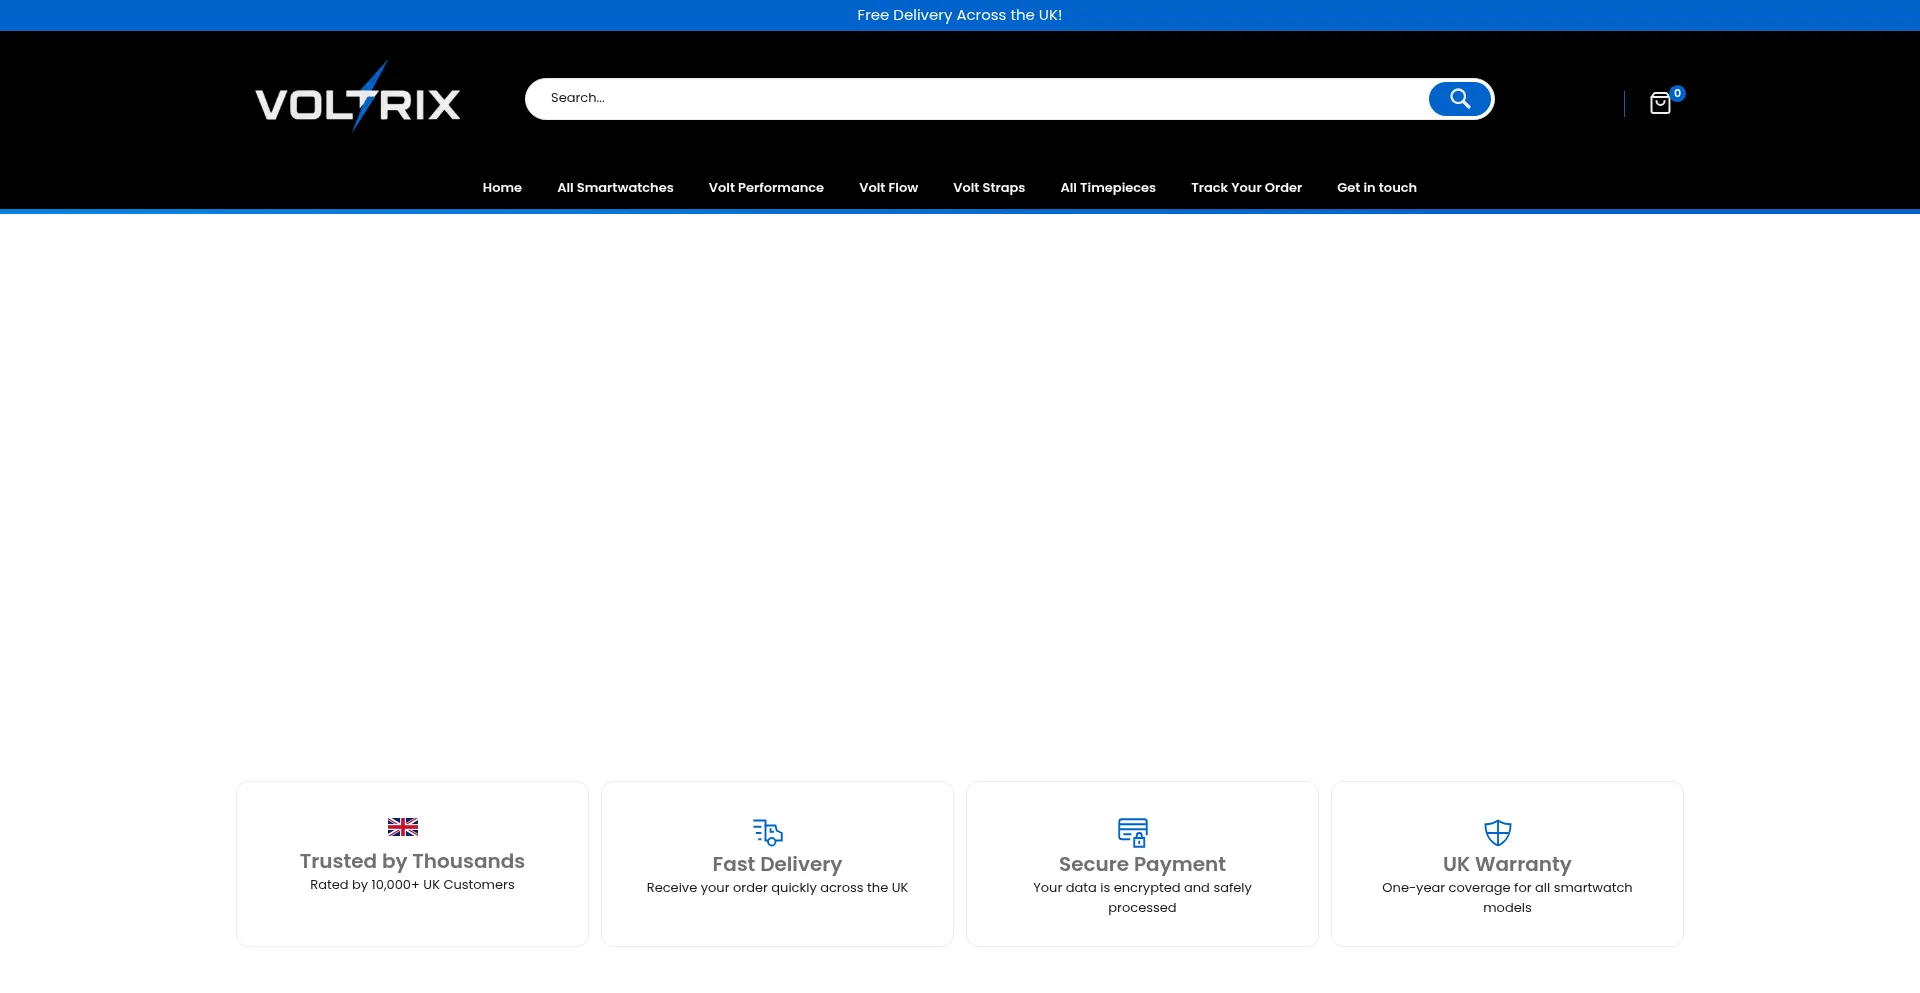The image size is (1920, 993).
Task: Click the Secure Payment card icon
Action: 1133,832
